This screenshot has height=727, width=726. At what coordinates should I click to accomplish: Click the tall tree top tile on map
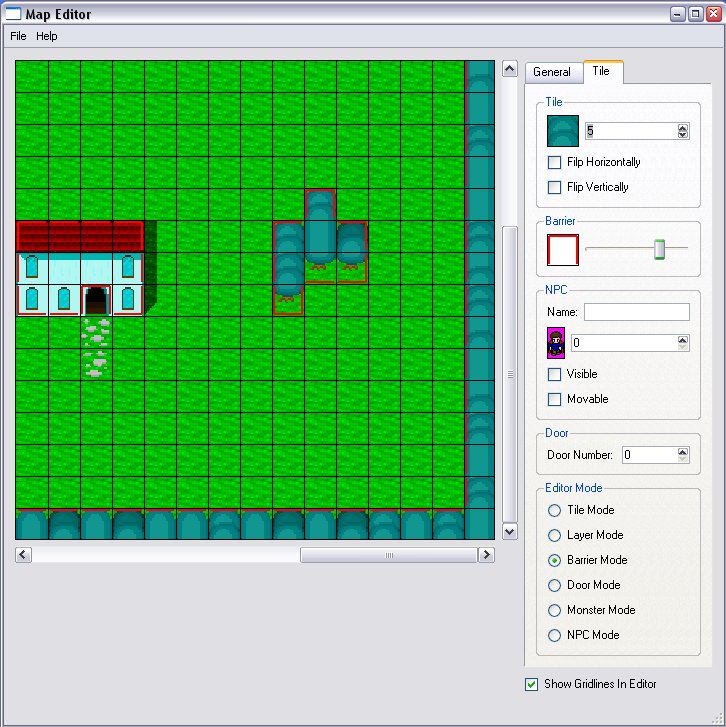click(x=320, y=205)
